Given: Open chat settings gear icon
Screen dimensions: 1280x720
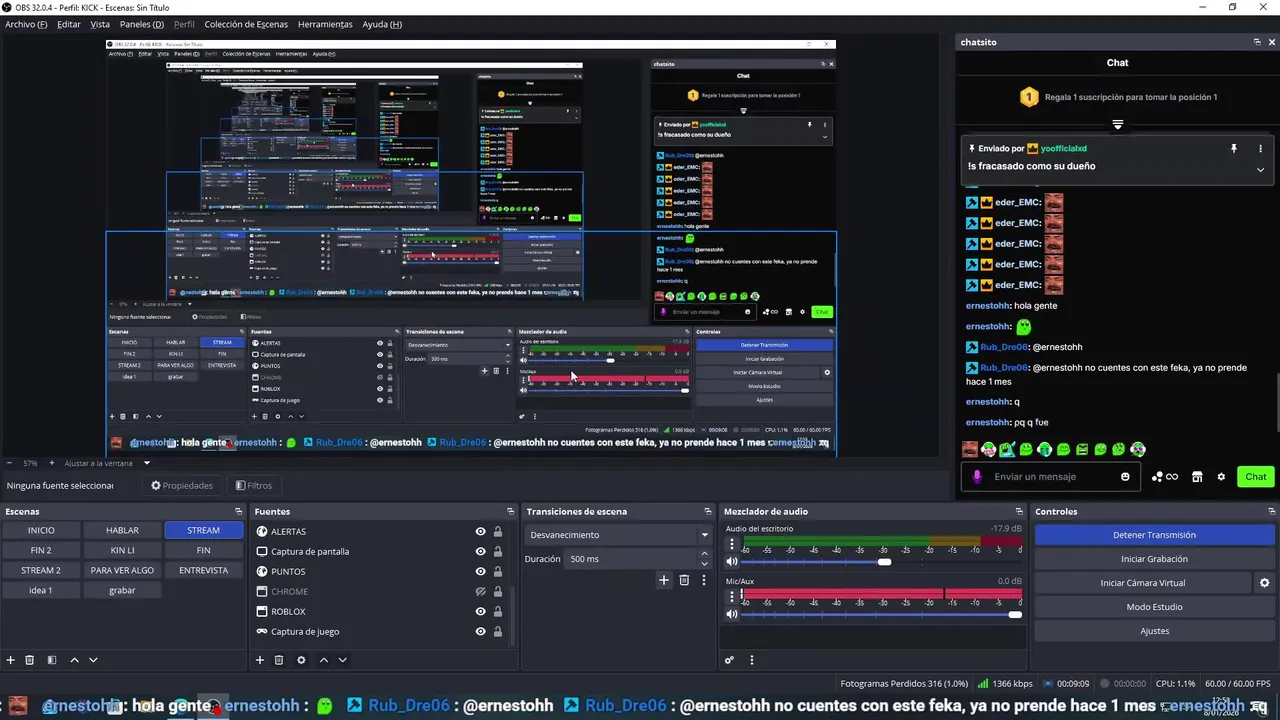Looking at the screenshot, I should [1221, 477].
